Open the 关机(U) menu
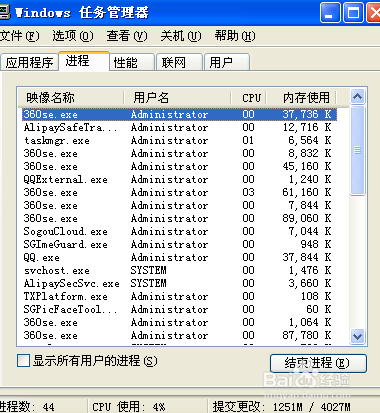 point(181,36)
